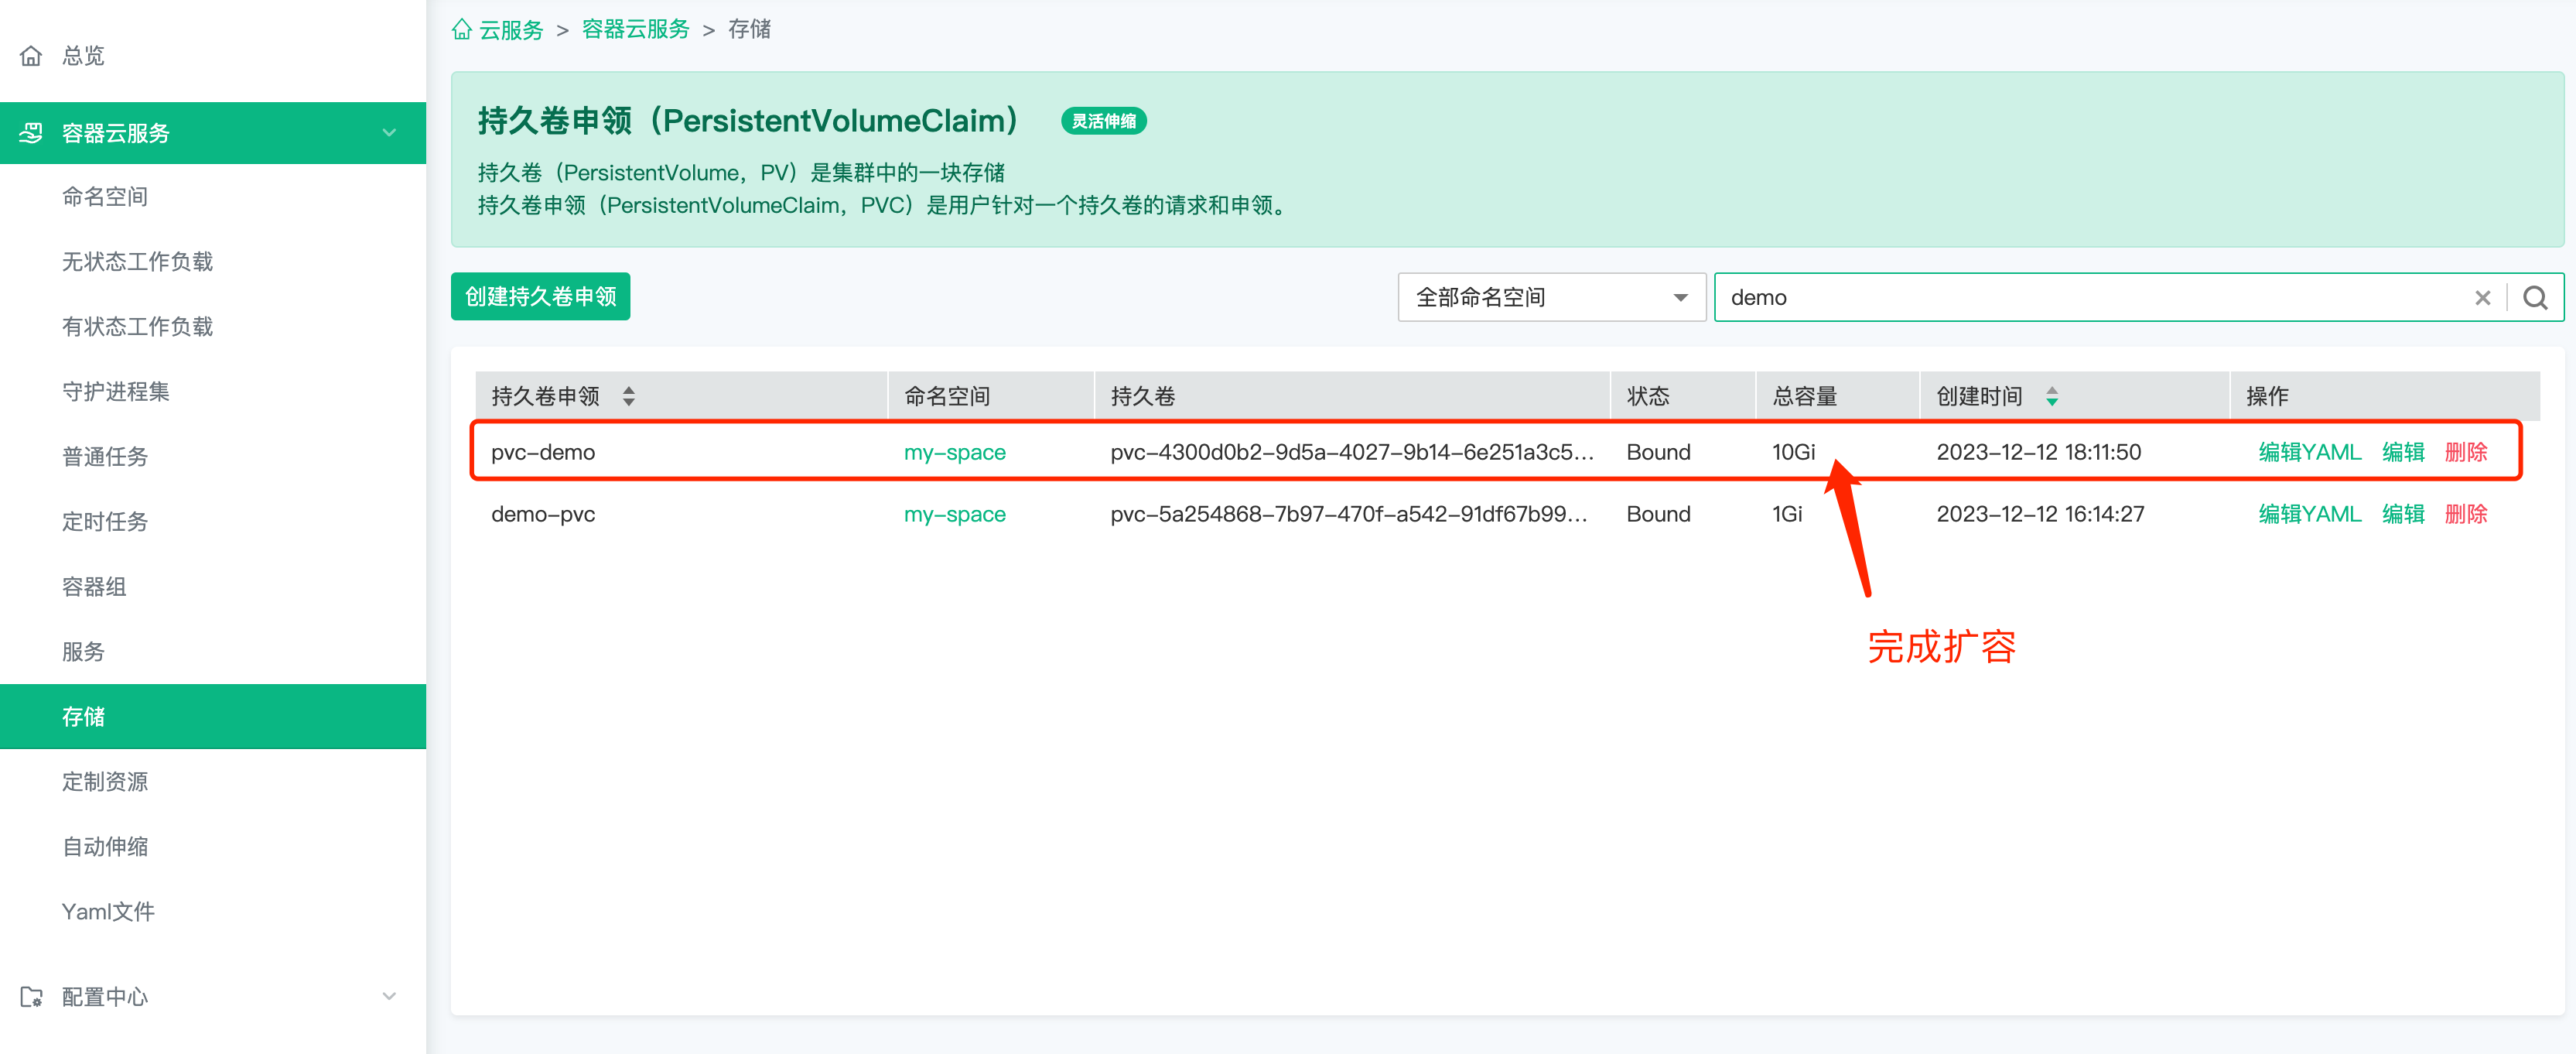Screen dimensions: 2576x1054
Task: Click 云服务 breadcrumb link
Action: click(511, 30)
